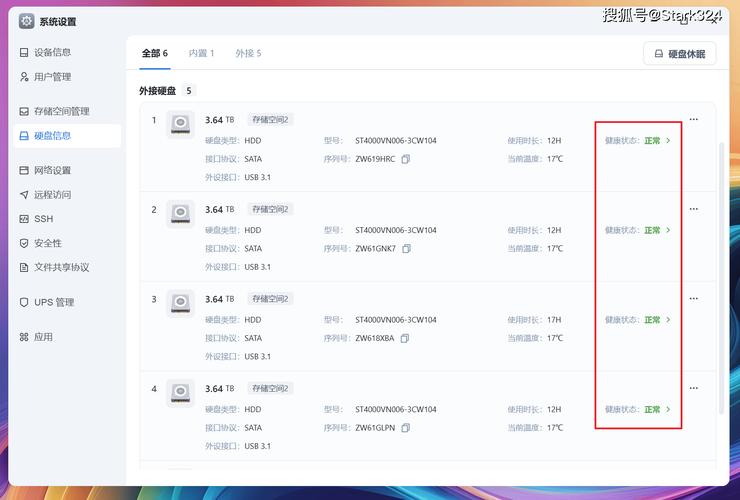Click serial number text ZW619HRC
740x500 pixels.
tap(375, 159)
